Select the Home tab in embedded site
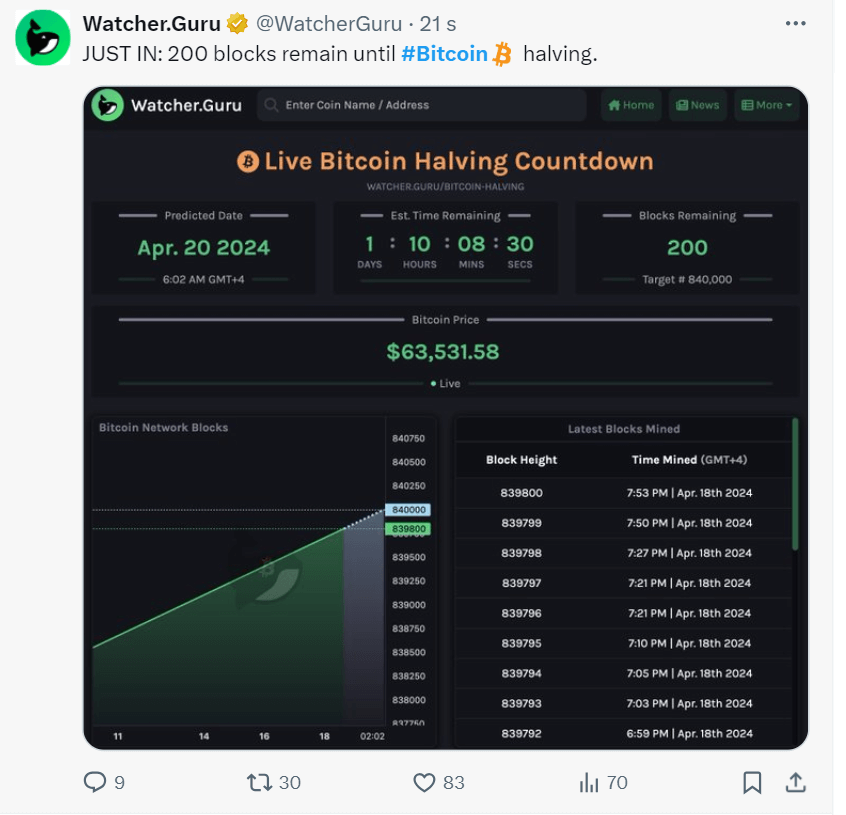The width and height of the screenshot is (846, 815). pos(631,105)
